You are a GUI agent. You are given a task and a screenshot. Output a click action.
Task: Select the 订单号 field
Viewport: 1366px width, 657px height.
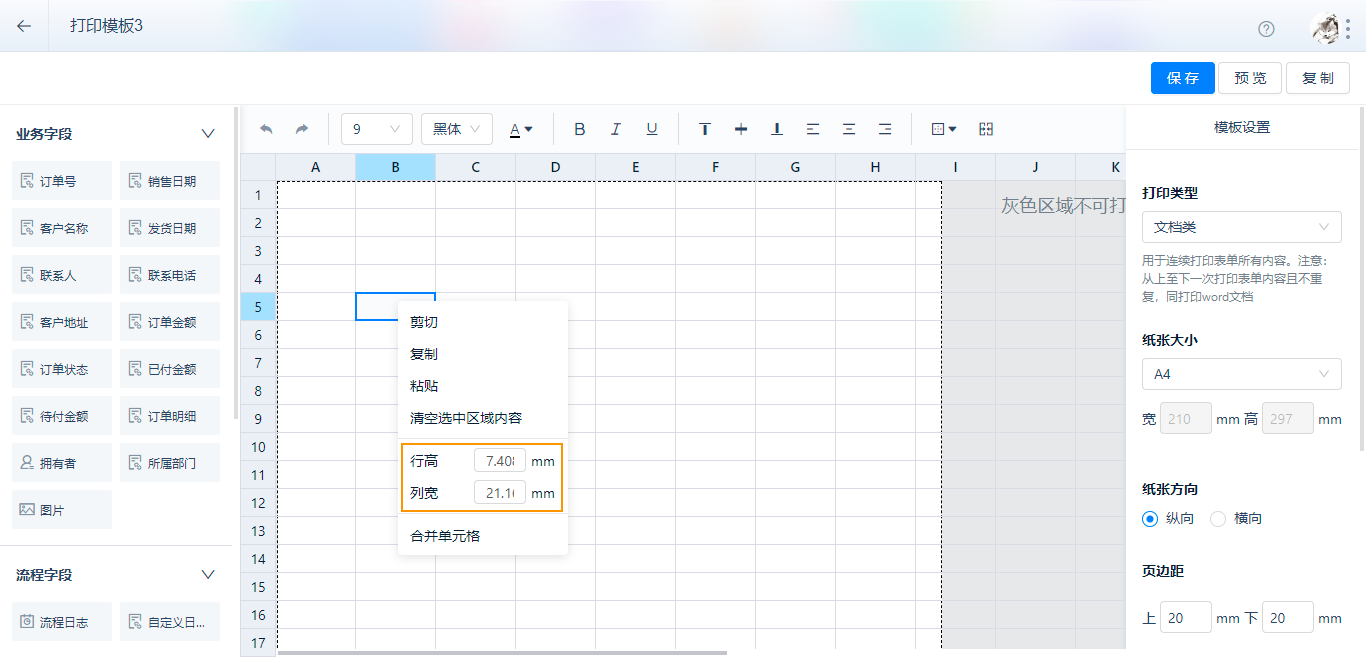click(x=62, y=181)
